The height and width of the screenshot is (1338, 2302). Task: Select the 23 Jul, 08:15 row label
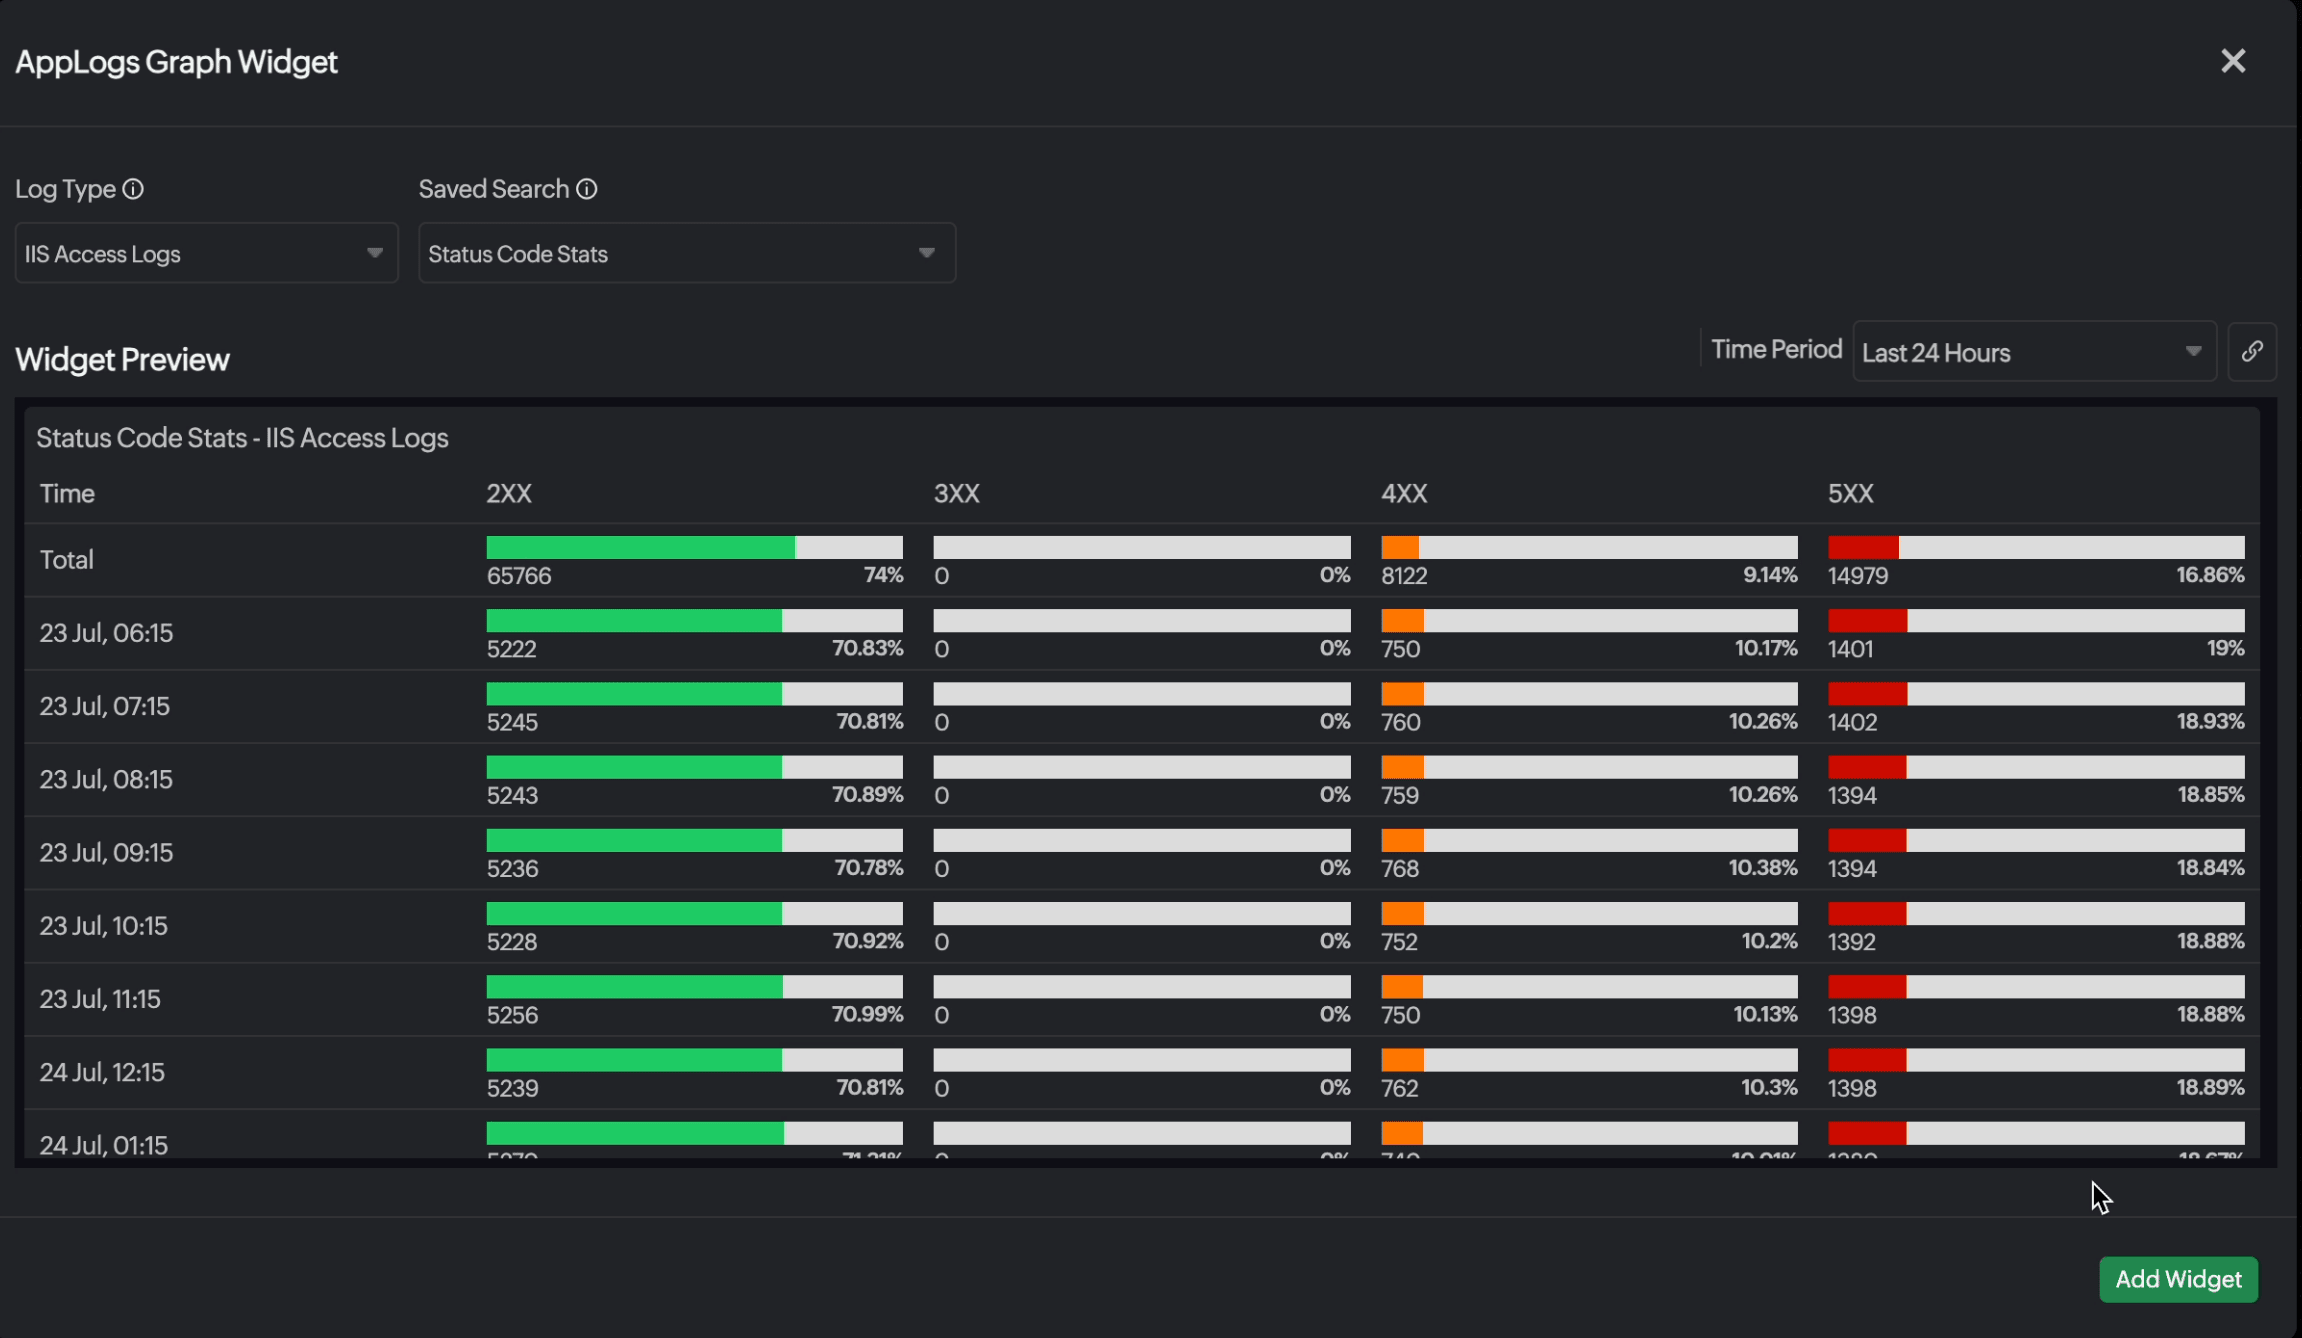click(x=106, y=779)
